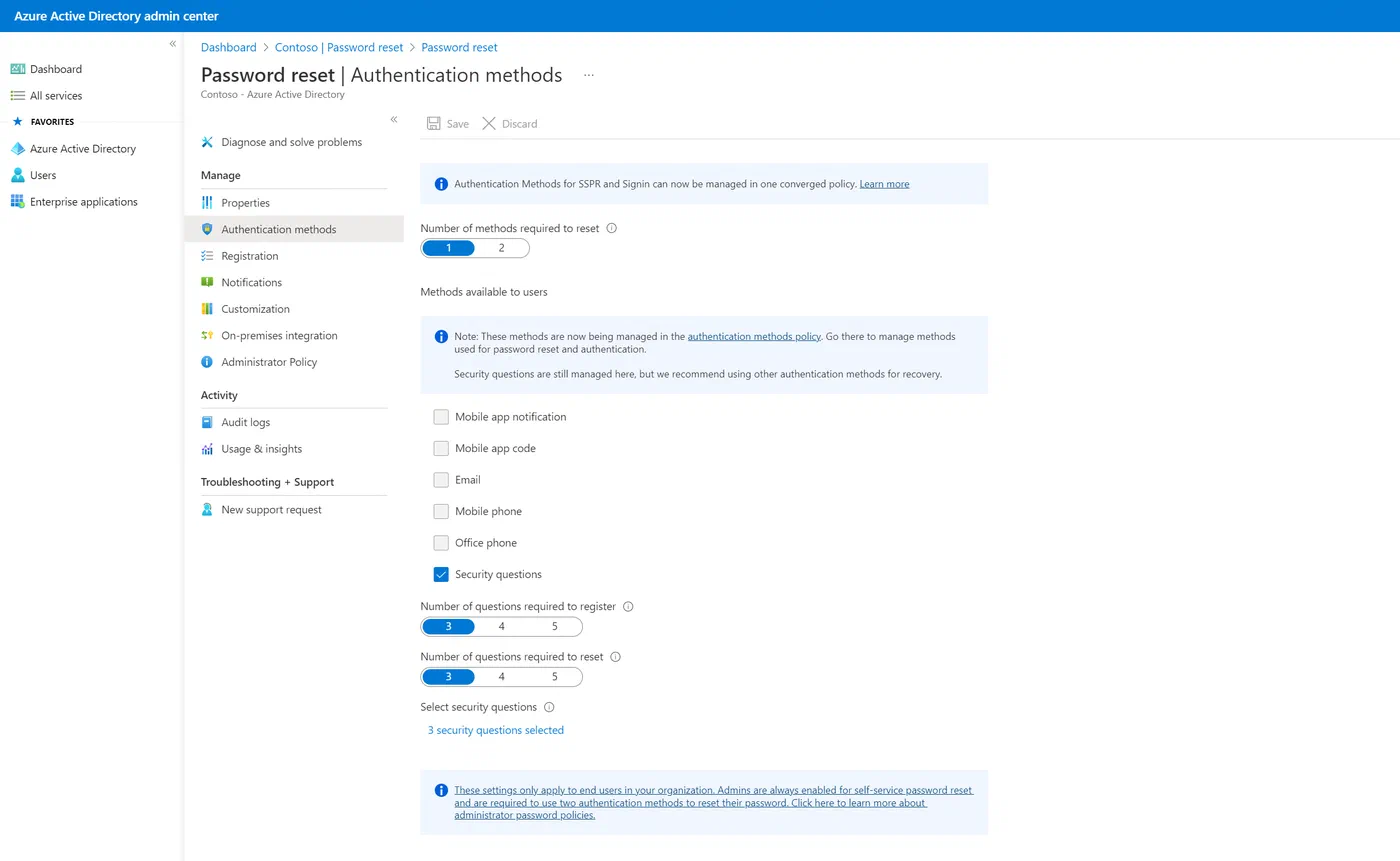Click the Save button in the toolbar
This screenshot has height=861, width=1400.
tap(448, 124)
